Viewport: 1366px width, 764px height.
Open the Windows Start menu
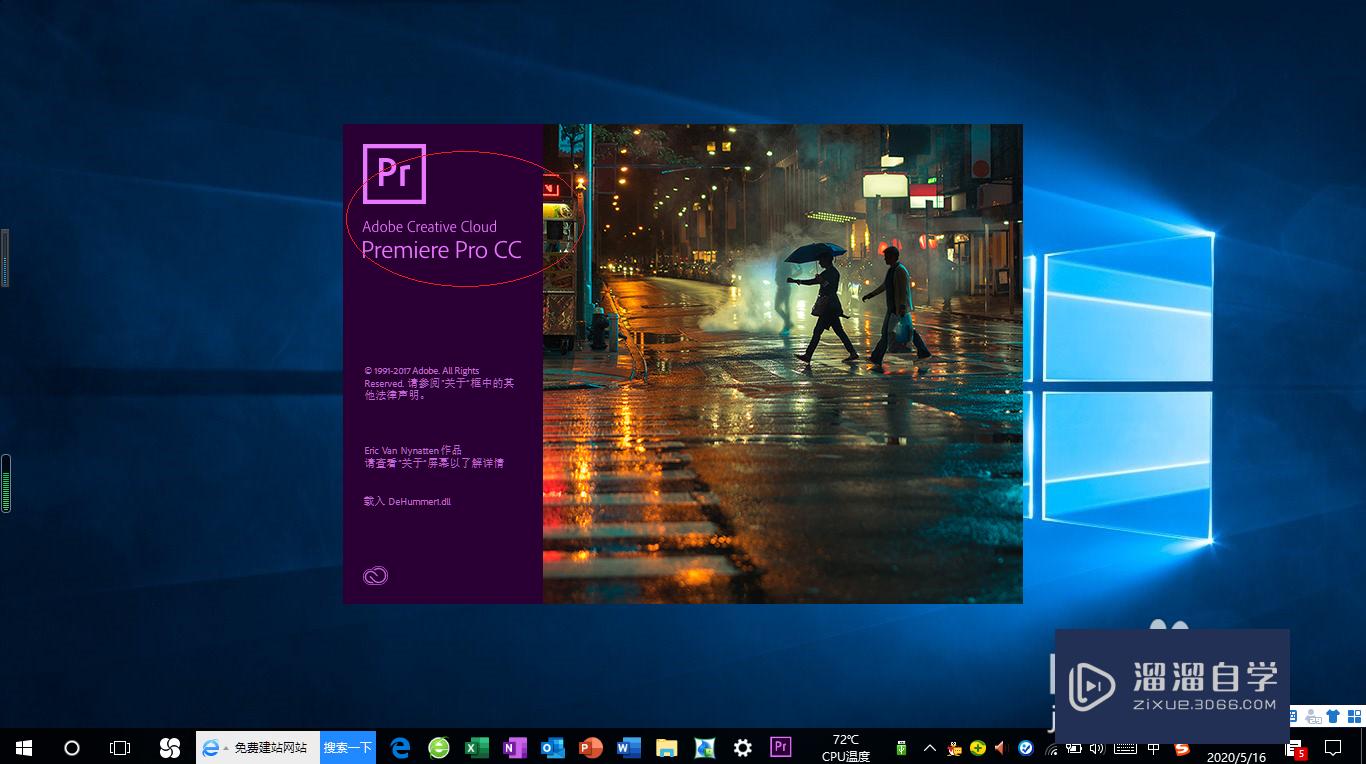point(24,747)
